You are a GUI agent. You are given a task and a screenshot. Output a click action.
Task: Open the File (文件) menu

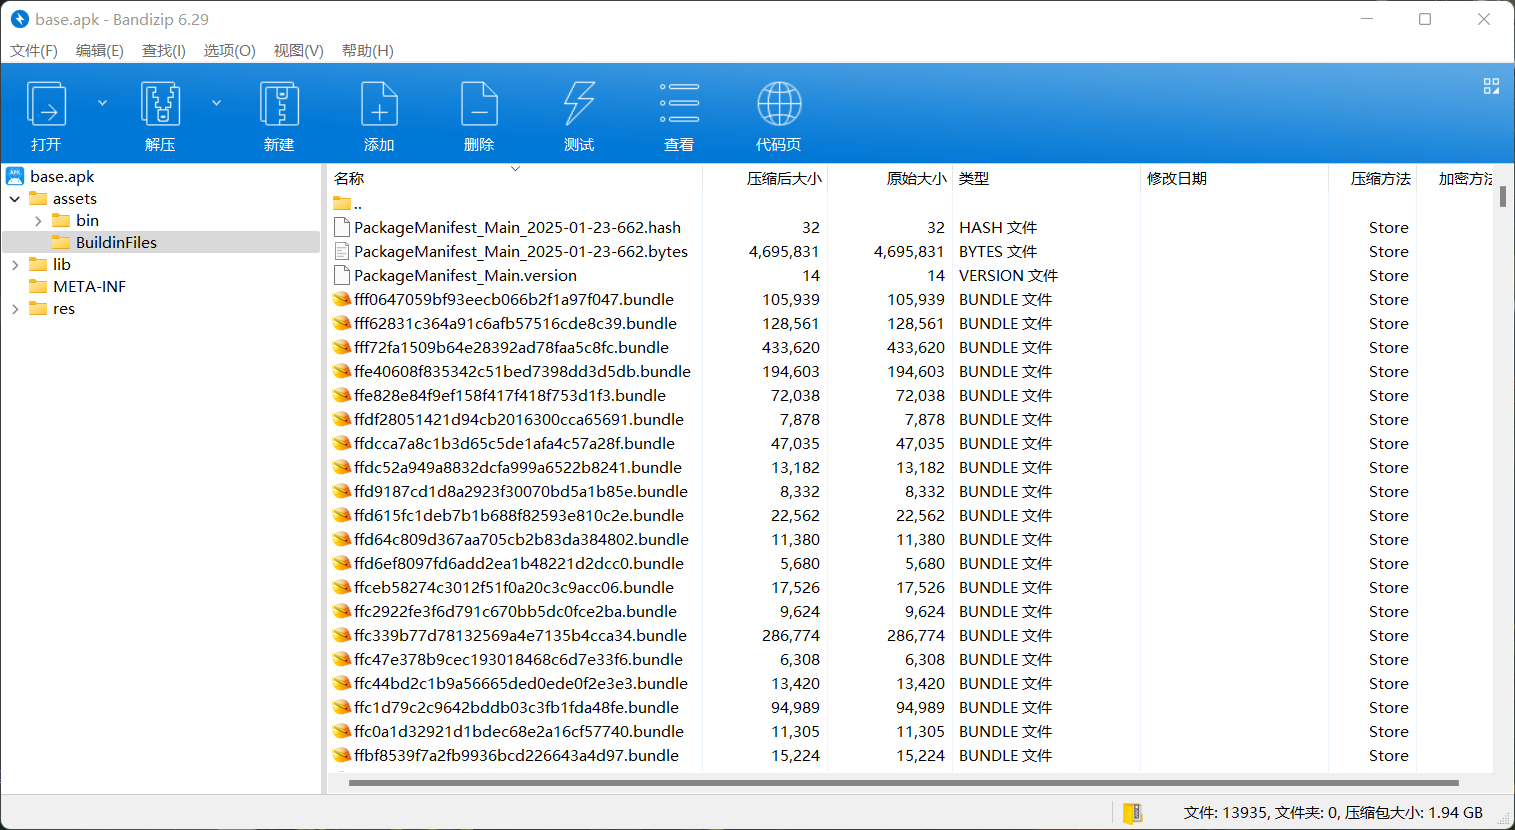coord(34,51)
